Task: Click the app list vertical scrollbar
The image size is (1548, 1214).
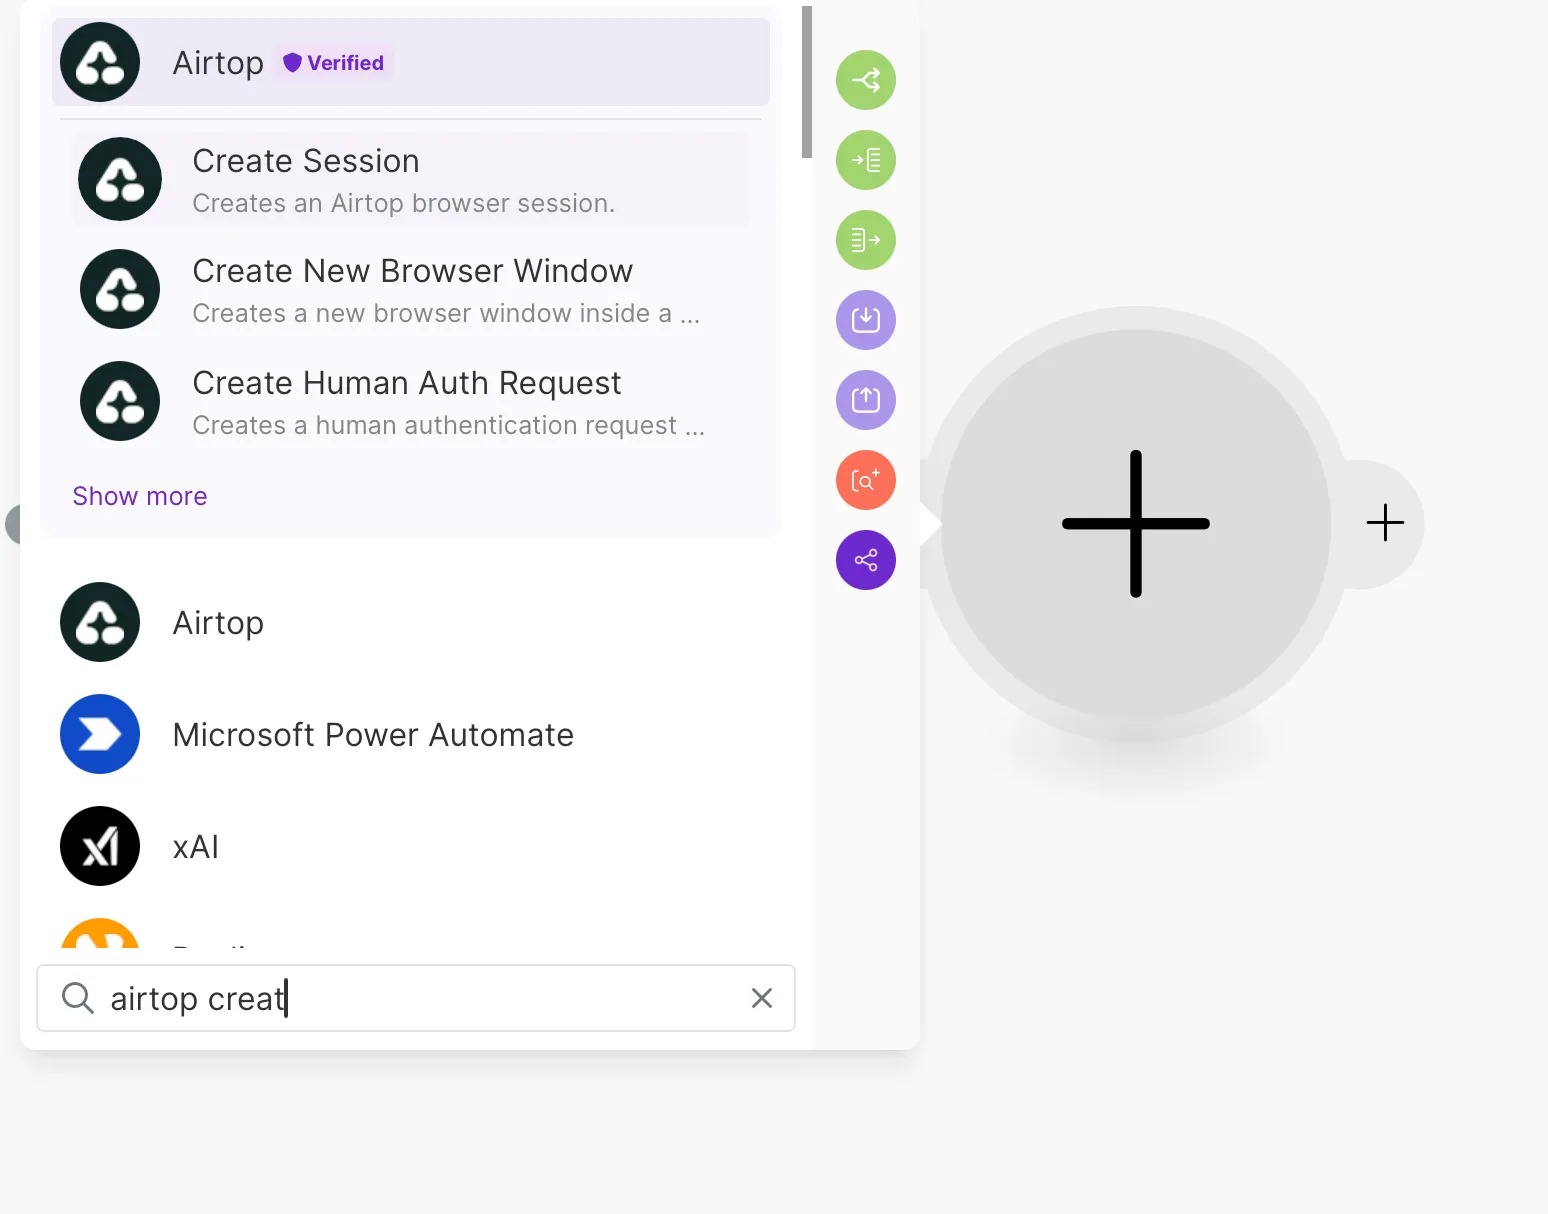Action: tap(807, 82)
